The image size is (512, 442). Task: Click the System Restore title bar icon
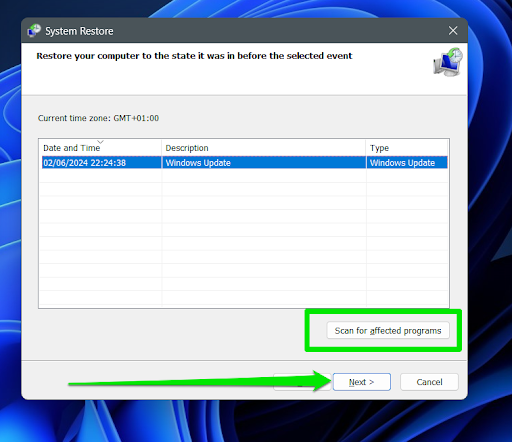[34, 31]
